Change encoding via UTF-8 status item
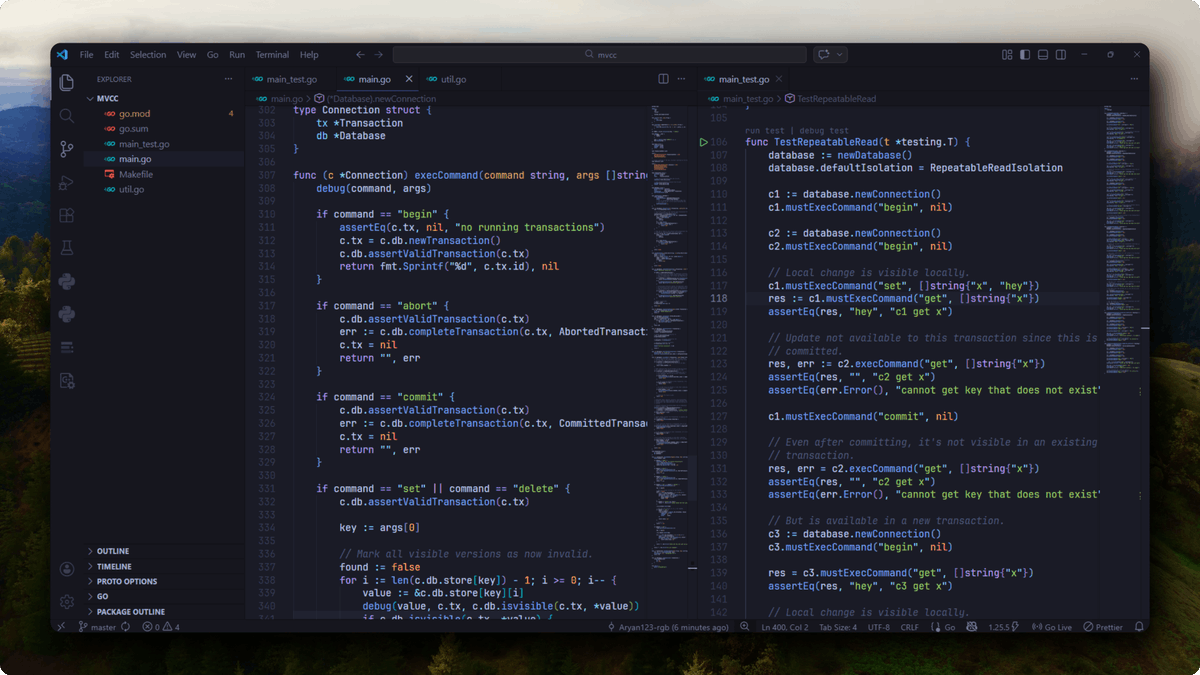Viewport: 1200px width, 675px height. coord(879,627)
